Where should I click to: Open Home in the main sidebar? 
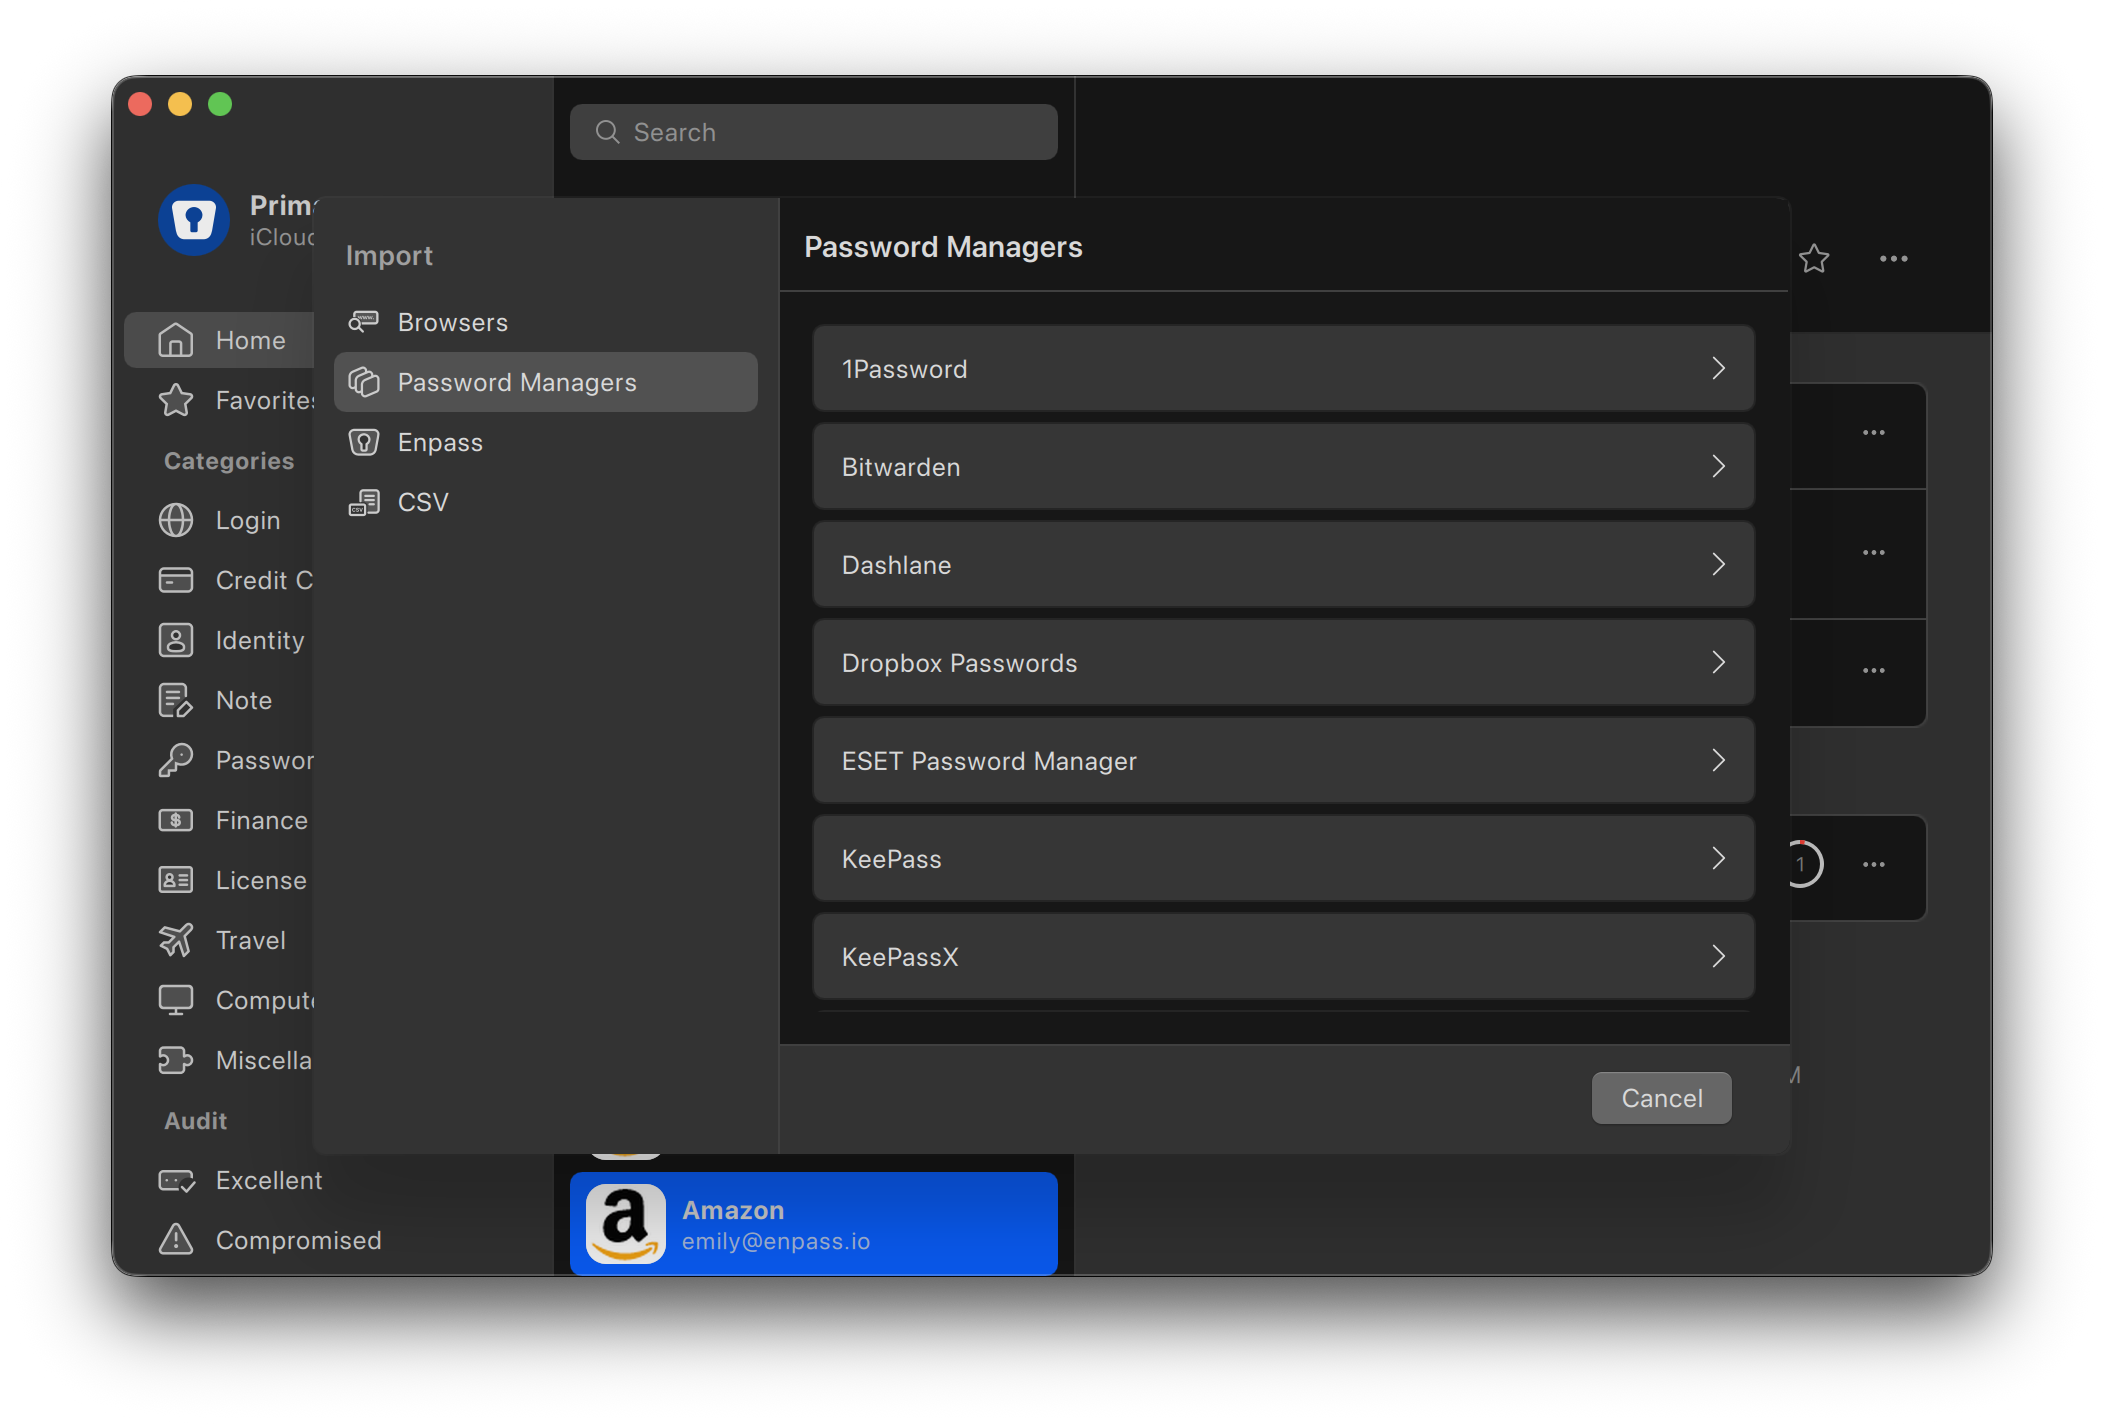coord(220,340)
